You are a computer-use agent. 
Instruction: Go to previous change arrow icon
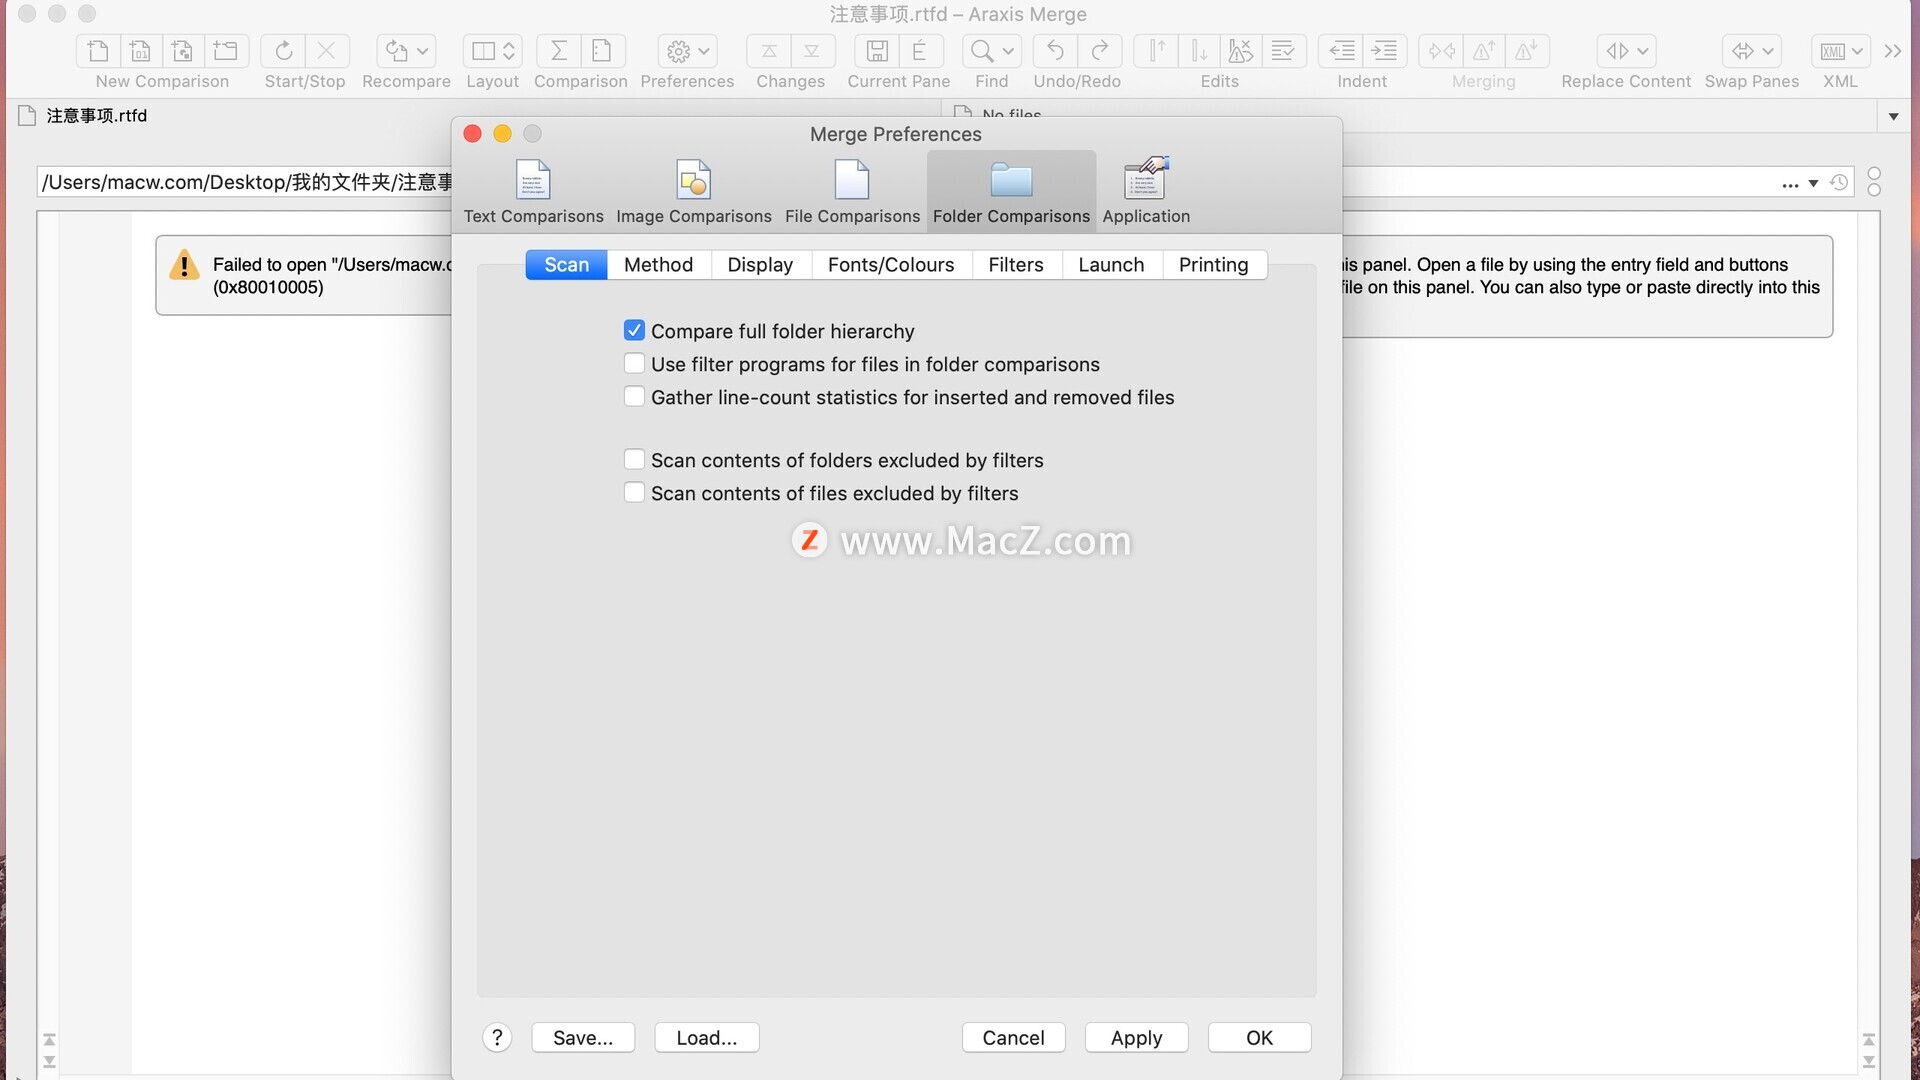tap(769, 51)
